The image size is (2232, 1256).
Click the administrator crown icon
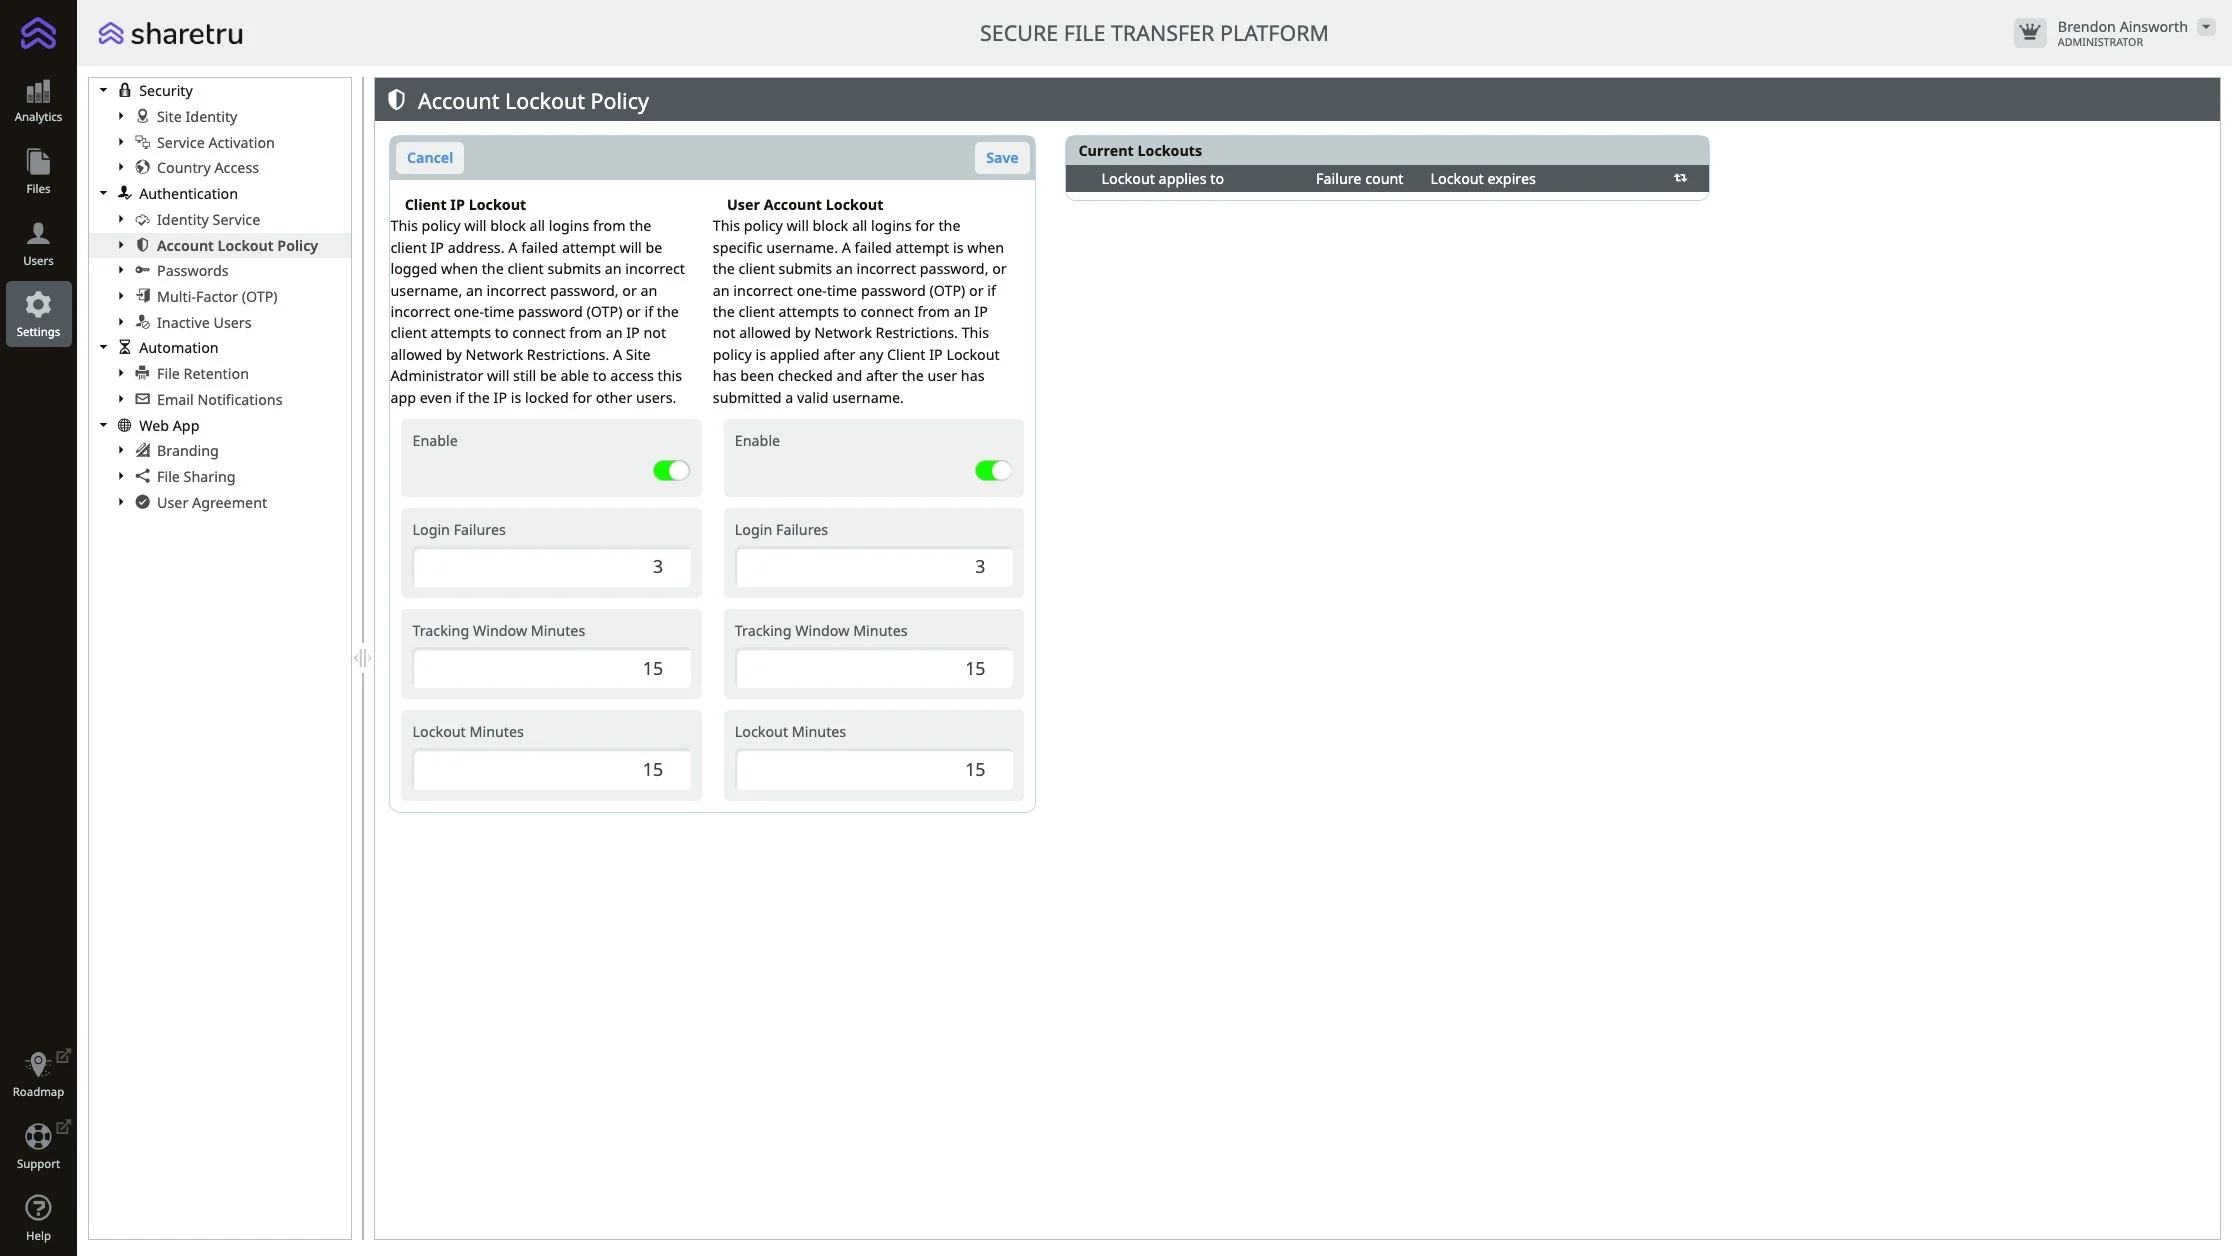[x=2029, y=33]
